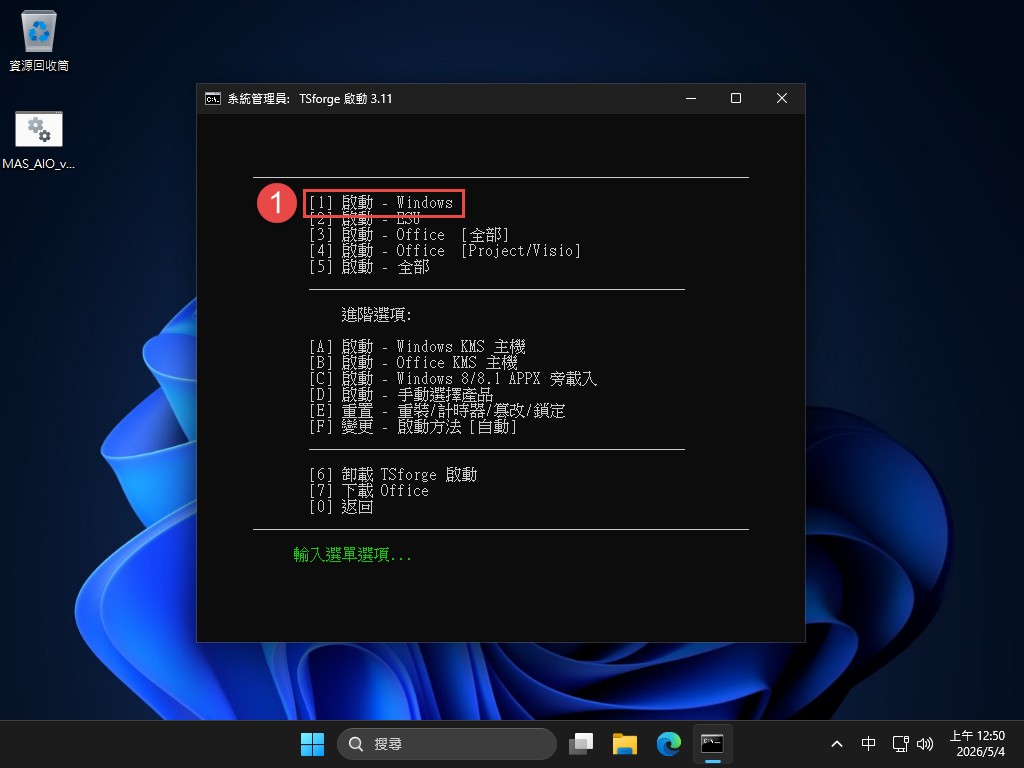Select the MAS_AIO script desktop icon
1024x768 pixels.
39,140
